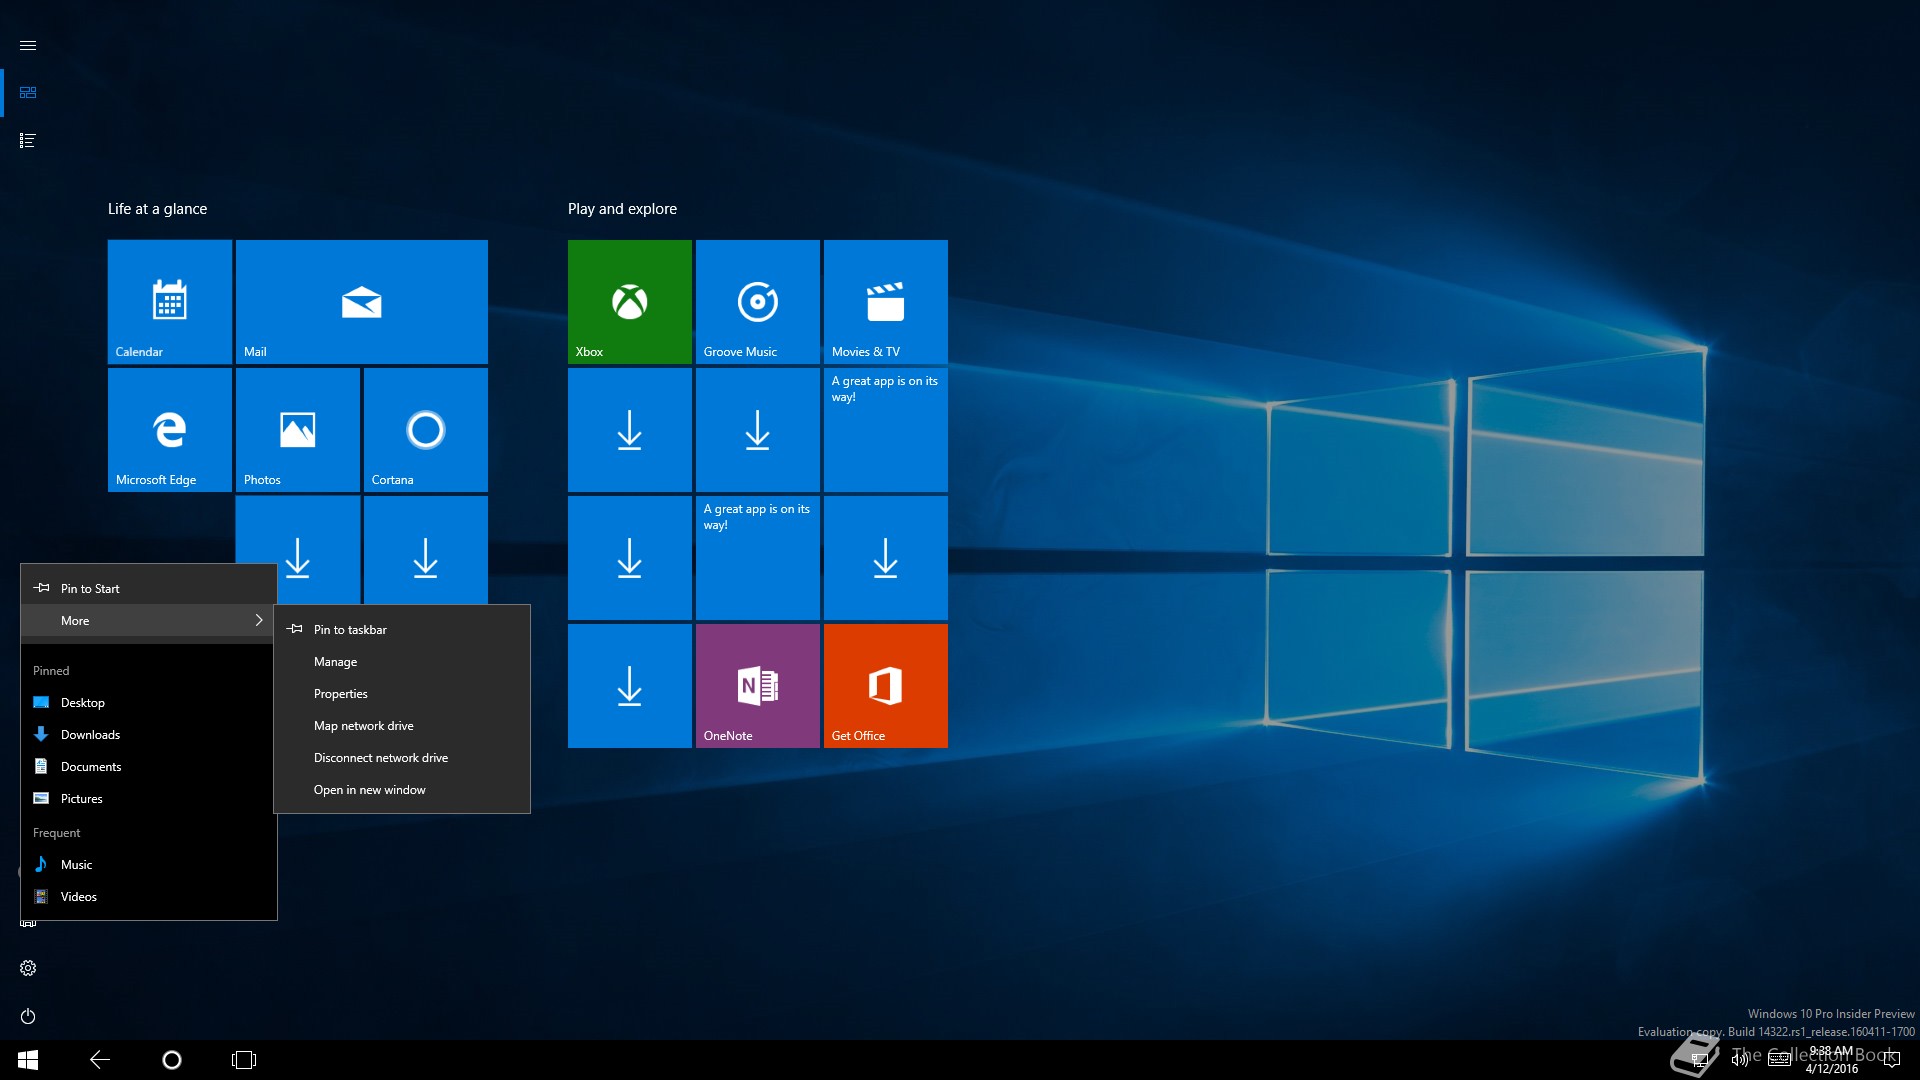Click the network icon in system tray

[1700, 1060]
